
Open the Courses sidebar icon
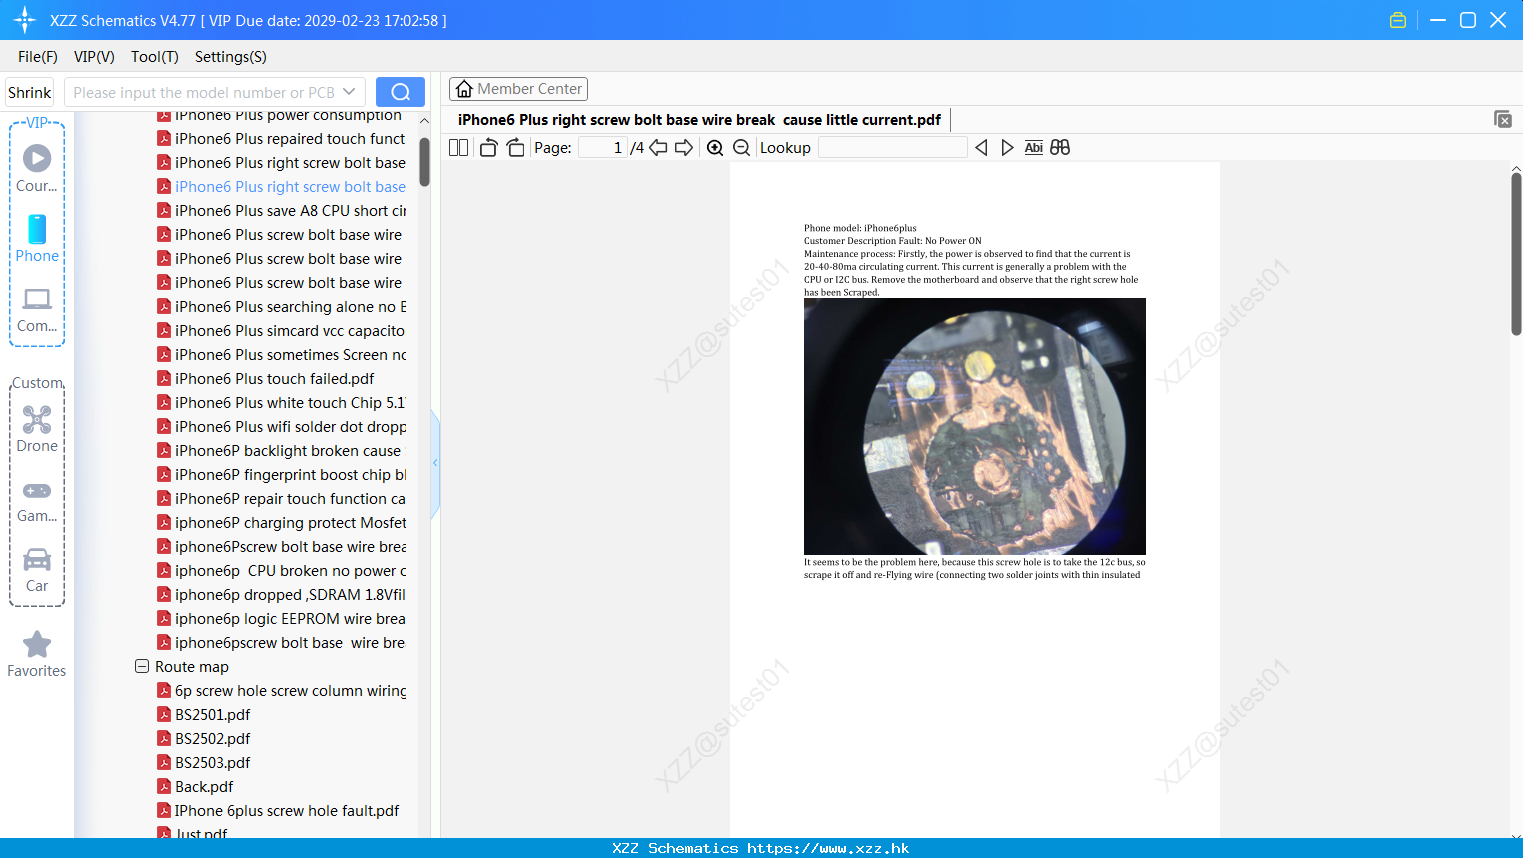tap(37, 168)
